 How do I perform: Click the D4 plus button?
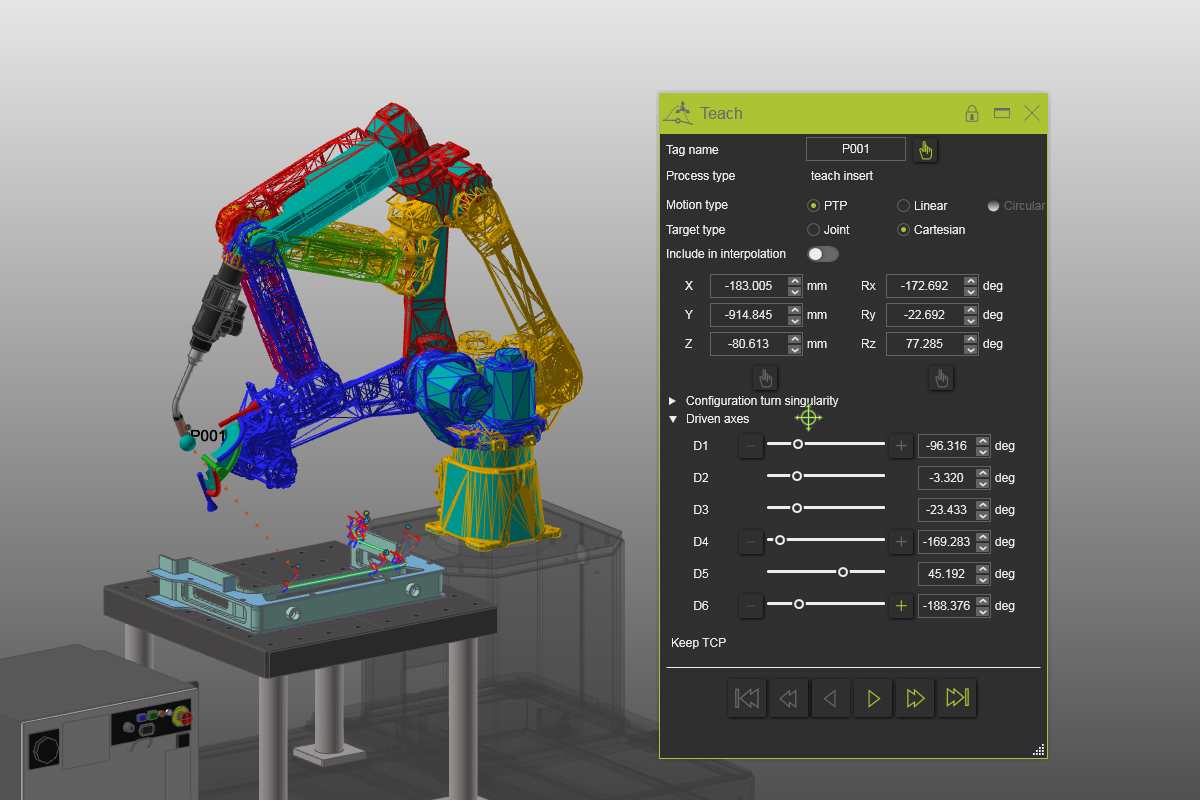coord(901,542)
